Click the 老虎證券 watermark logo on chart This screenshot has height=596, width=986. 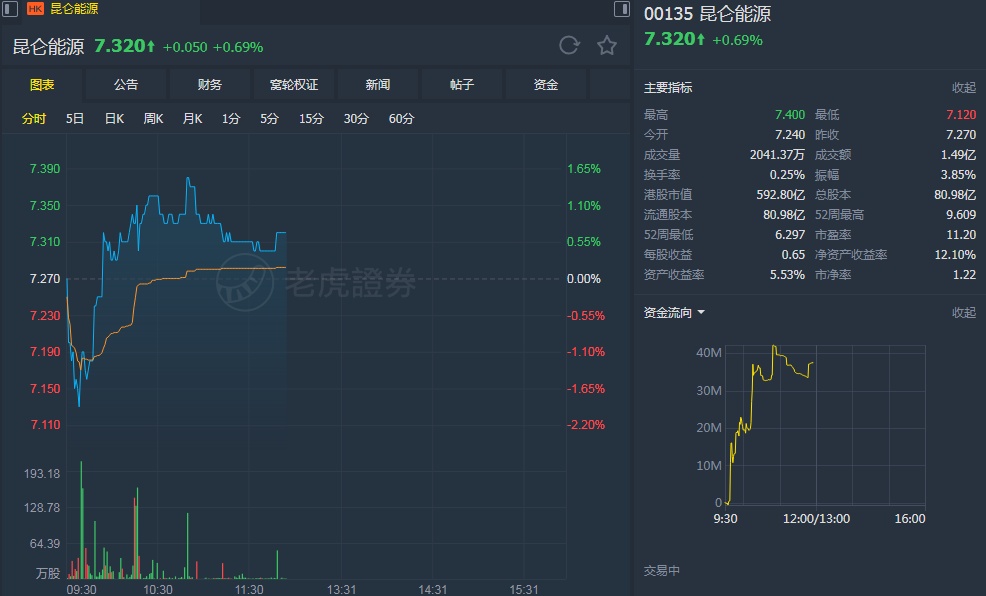(316, 285)
